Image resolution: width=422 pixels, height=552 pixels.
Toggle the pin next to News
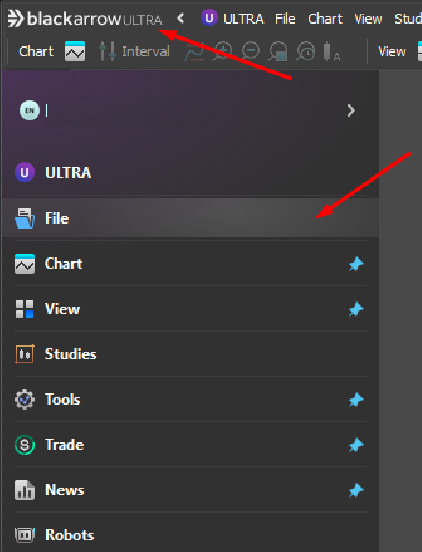coord(356,491)
